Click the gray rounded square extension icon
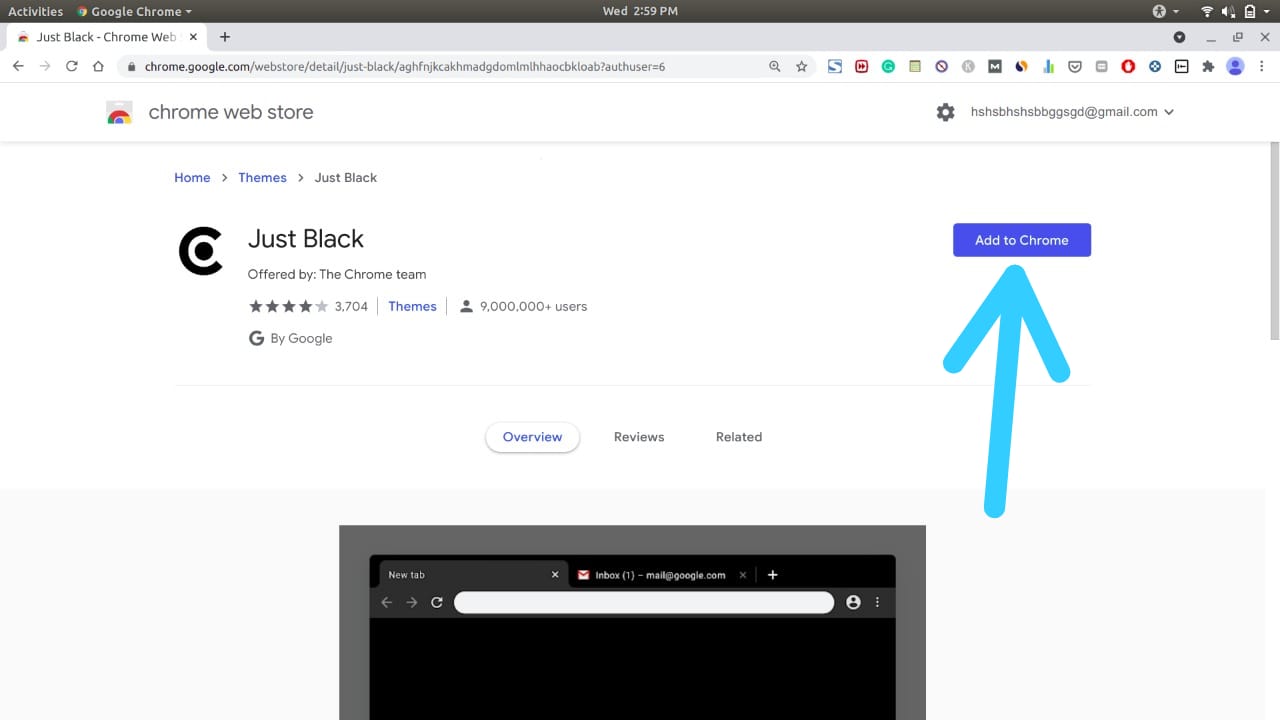Viewport: 1280px width, 720px height. (x=1101, y=66)
